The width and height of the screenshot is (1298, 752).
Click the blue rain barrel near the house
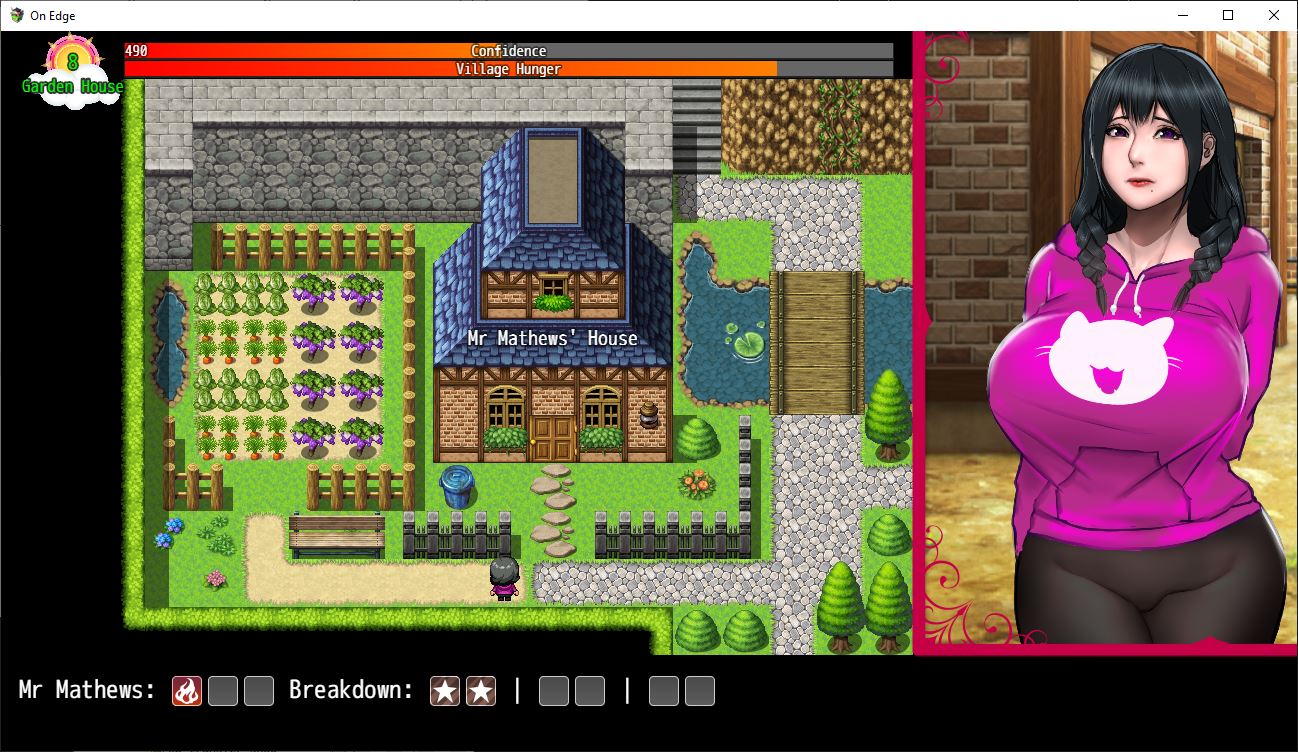(459, 483)
